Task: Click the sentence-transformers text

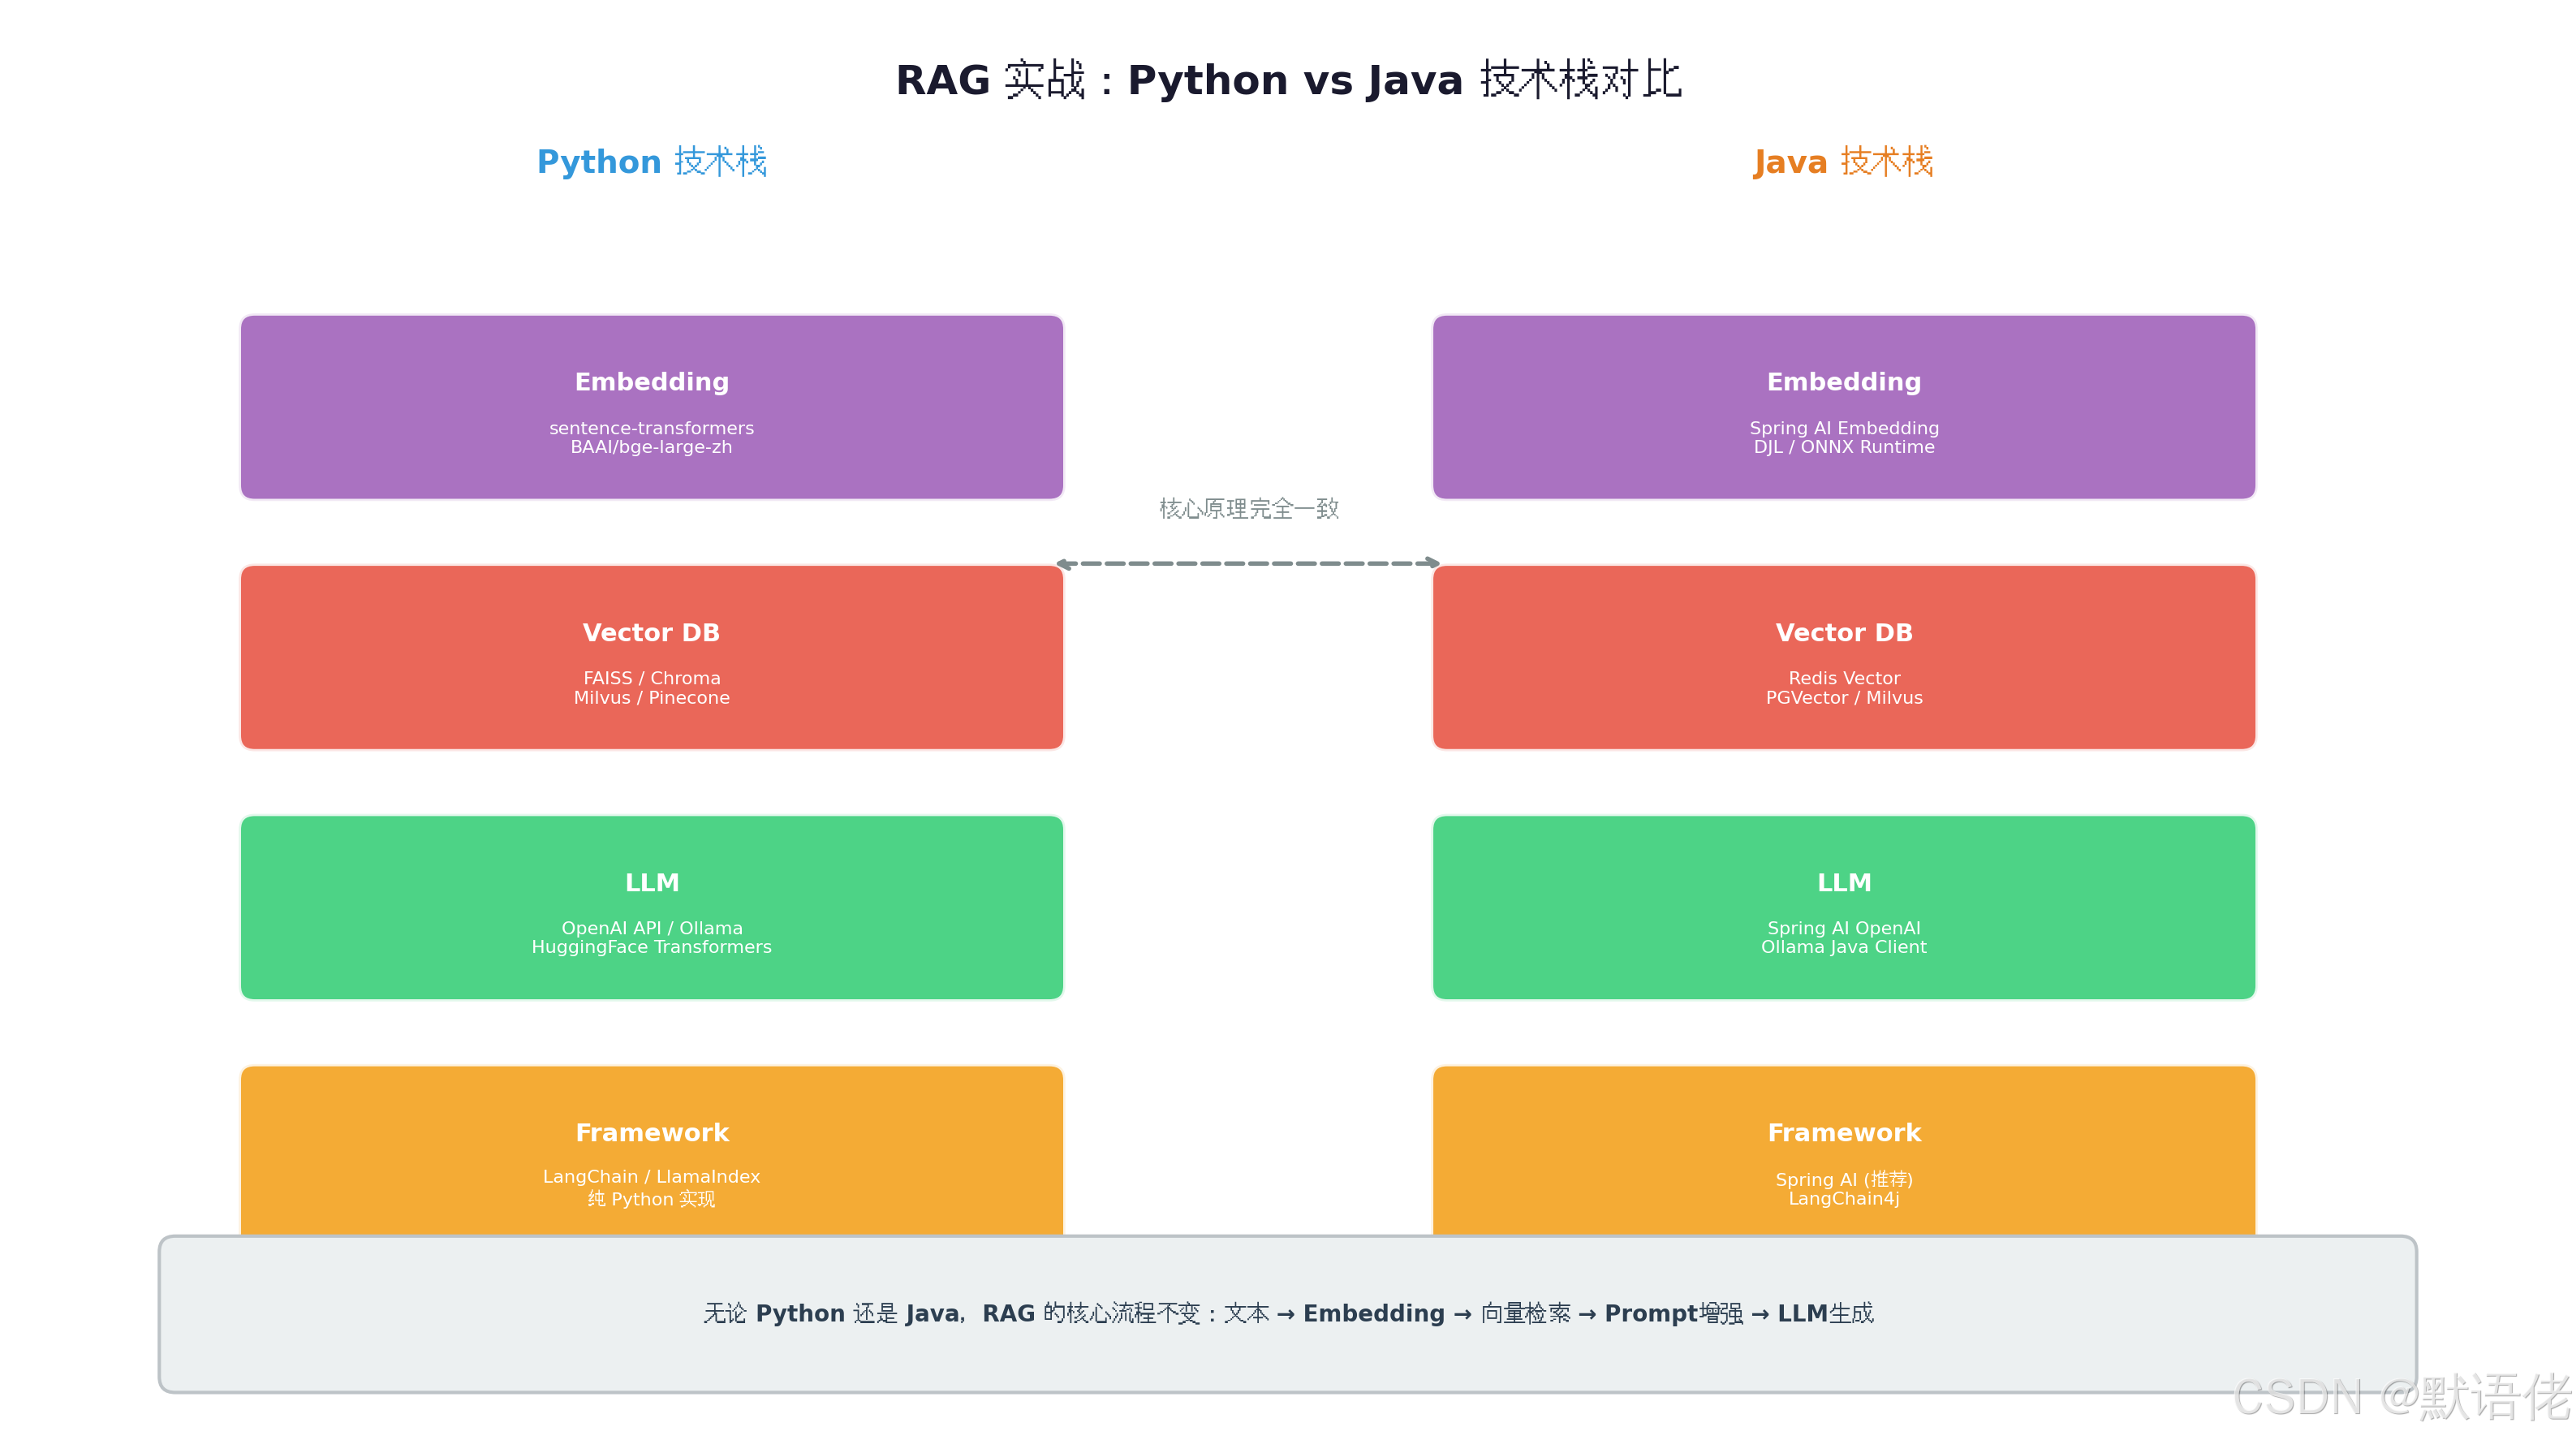Action: [651, 428]
